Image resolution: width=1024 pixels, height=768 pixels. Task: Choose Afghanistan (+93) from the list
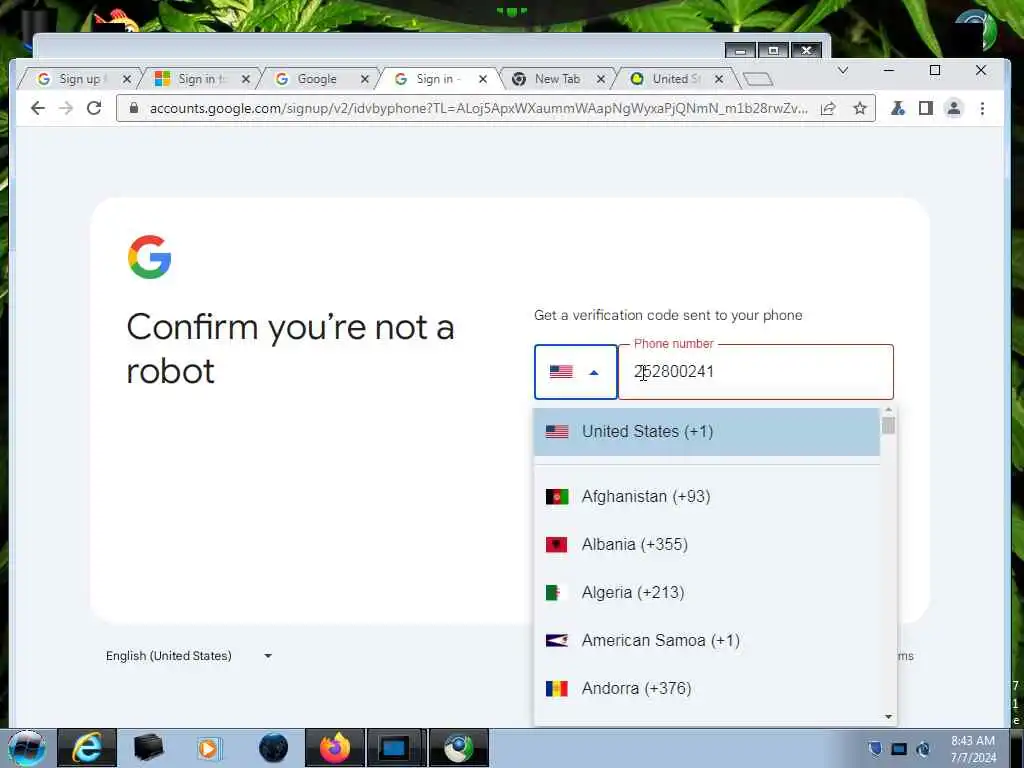pos(707,497)
